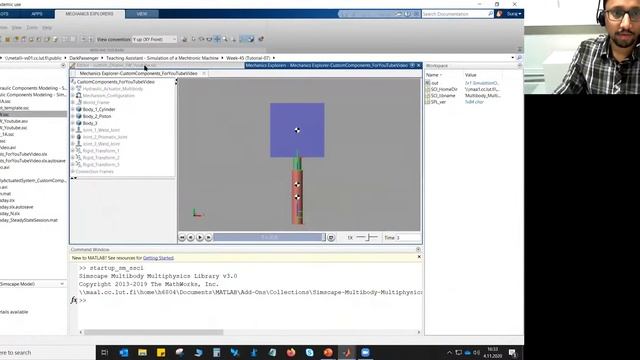Open the View convention dropdown
Image resolution: width=640 pixels, height=360 pixels.
[x=154, y=39]
